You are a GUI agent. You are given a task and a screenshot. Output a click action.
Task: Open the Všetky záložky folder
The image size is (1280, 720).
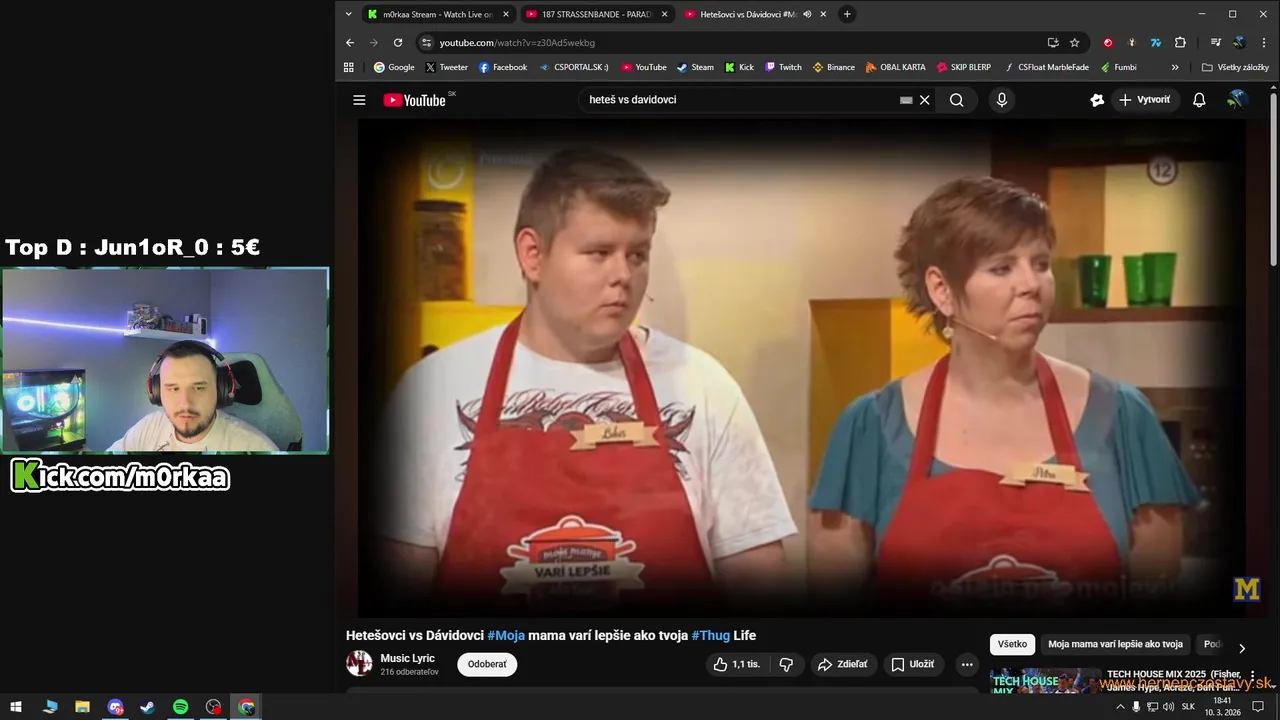(x=1235, y=67)
